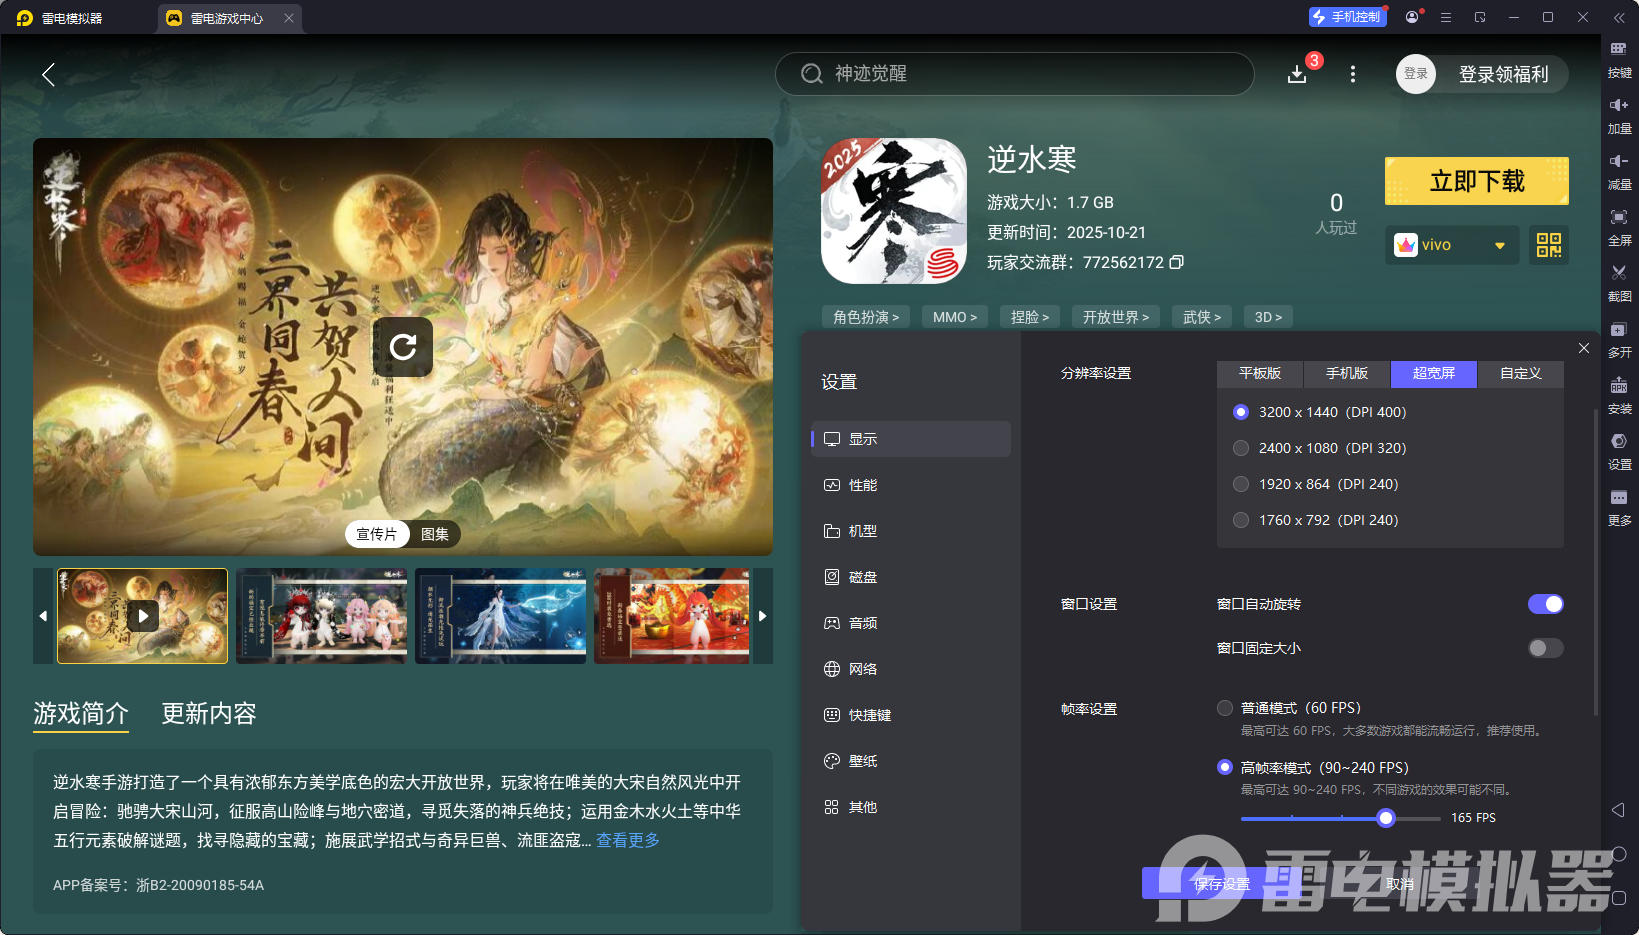Open 设置 gear icon in right sidebar
Viewport: 1639px width, 935px height.
coord(1619,452)
